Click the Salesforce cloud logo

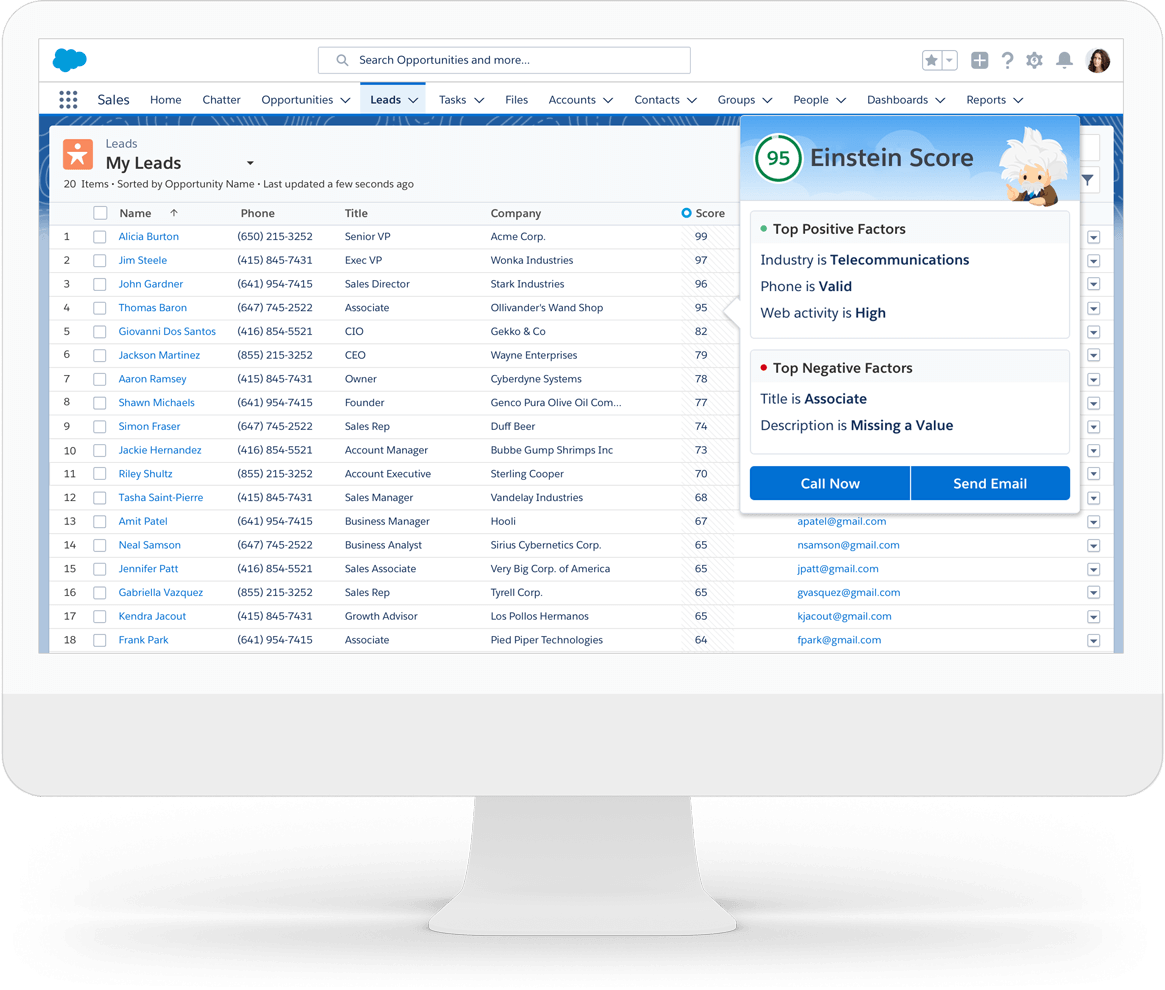click(x=70, y=60)
